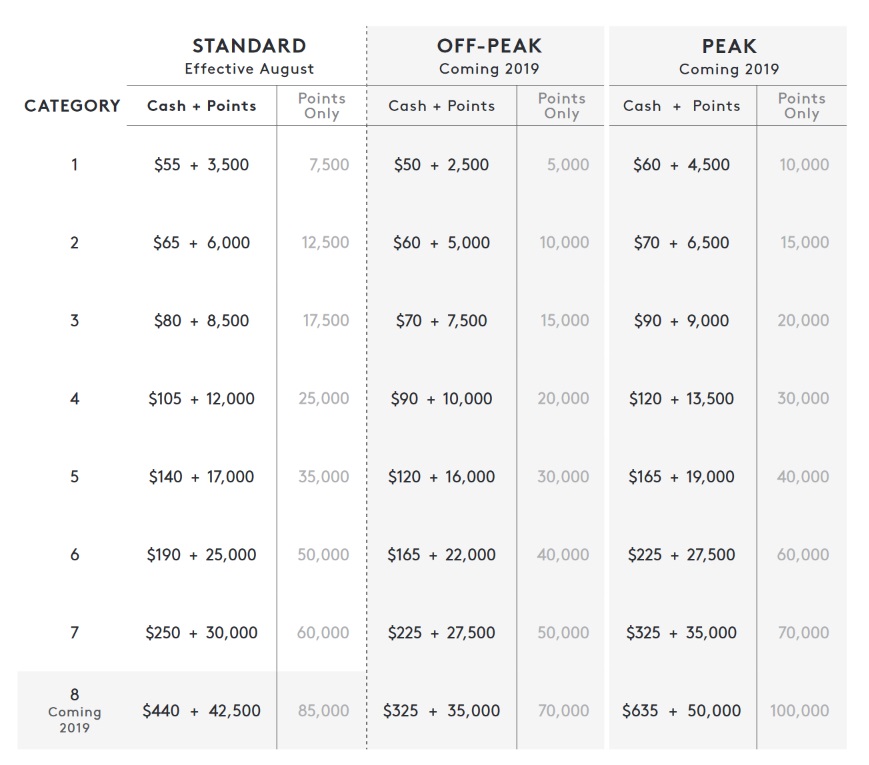The height and width of the screenshot is (765, 869).
Task: Select the '$55 + 3,500' cell
Action: [201, 165]
